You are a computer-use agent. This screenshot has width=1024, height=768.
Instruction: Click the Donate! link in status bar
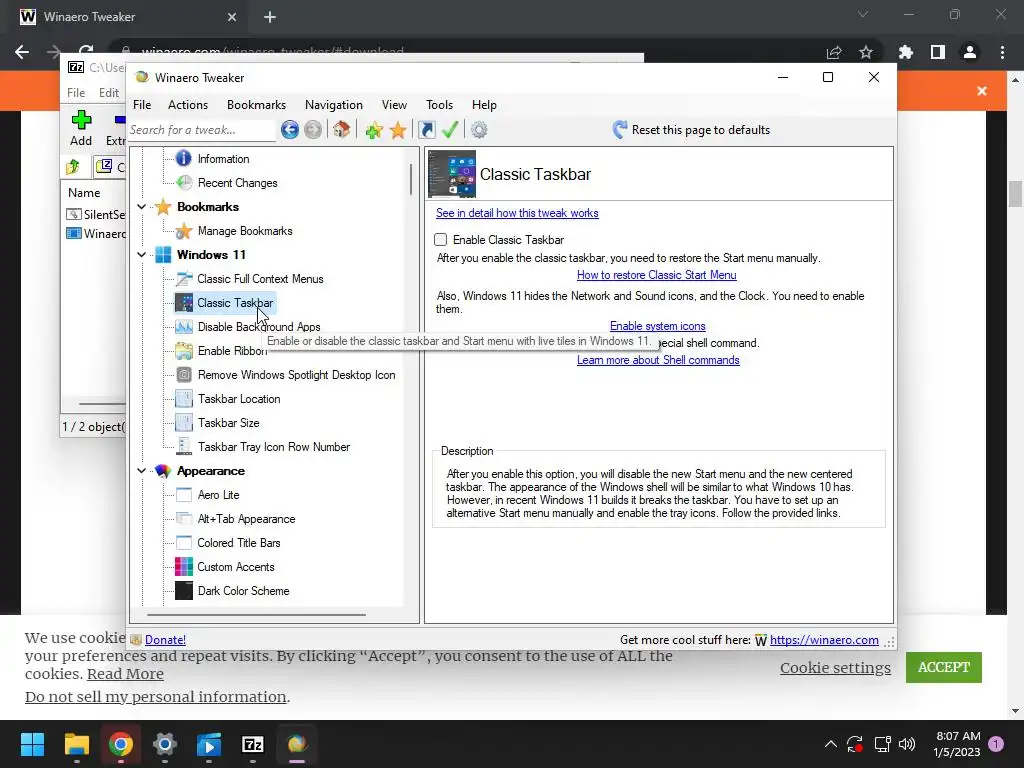(x=165, y=640)
